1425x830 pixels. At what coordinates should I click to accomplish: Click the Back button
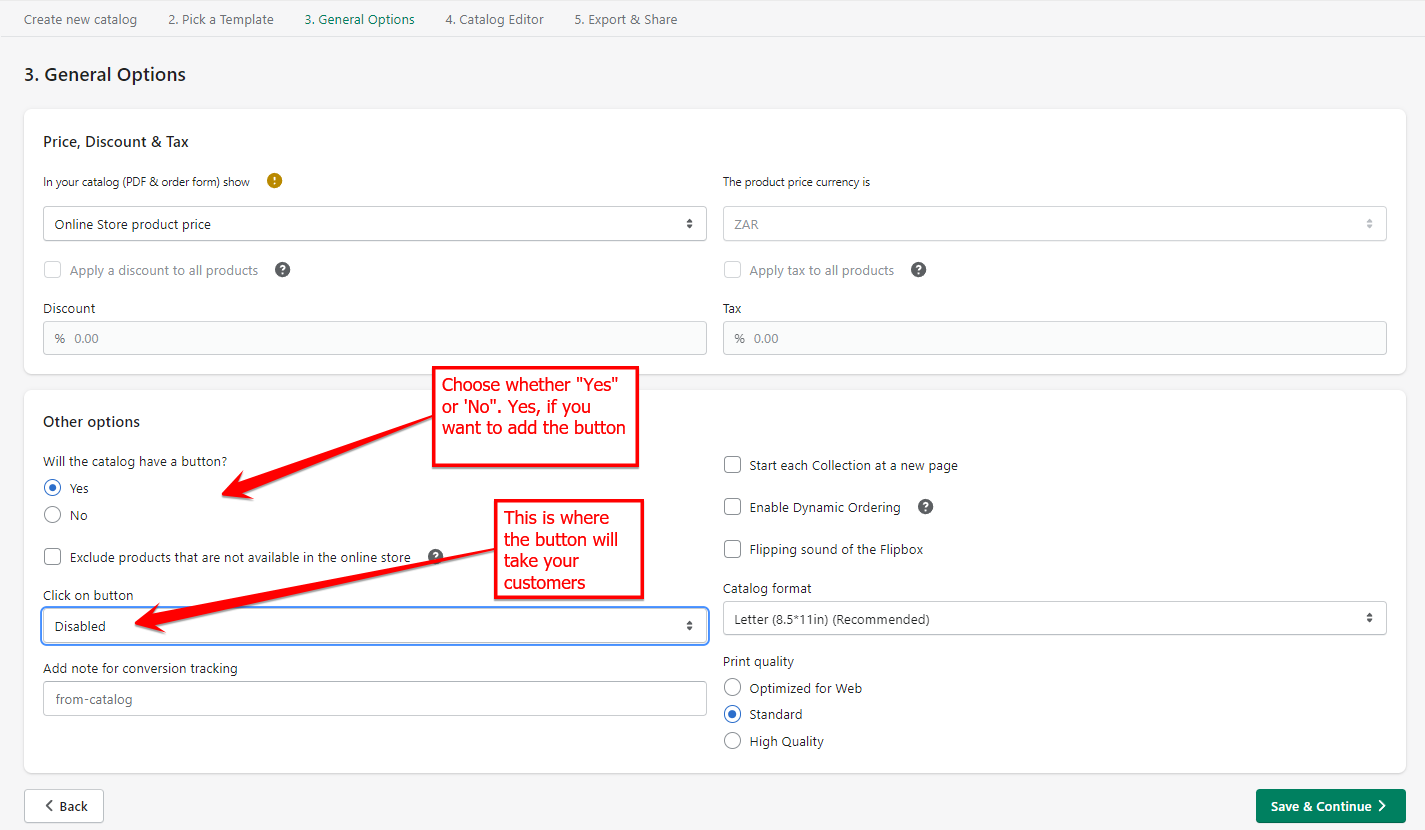[x=64, y=806]
